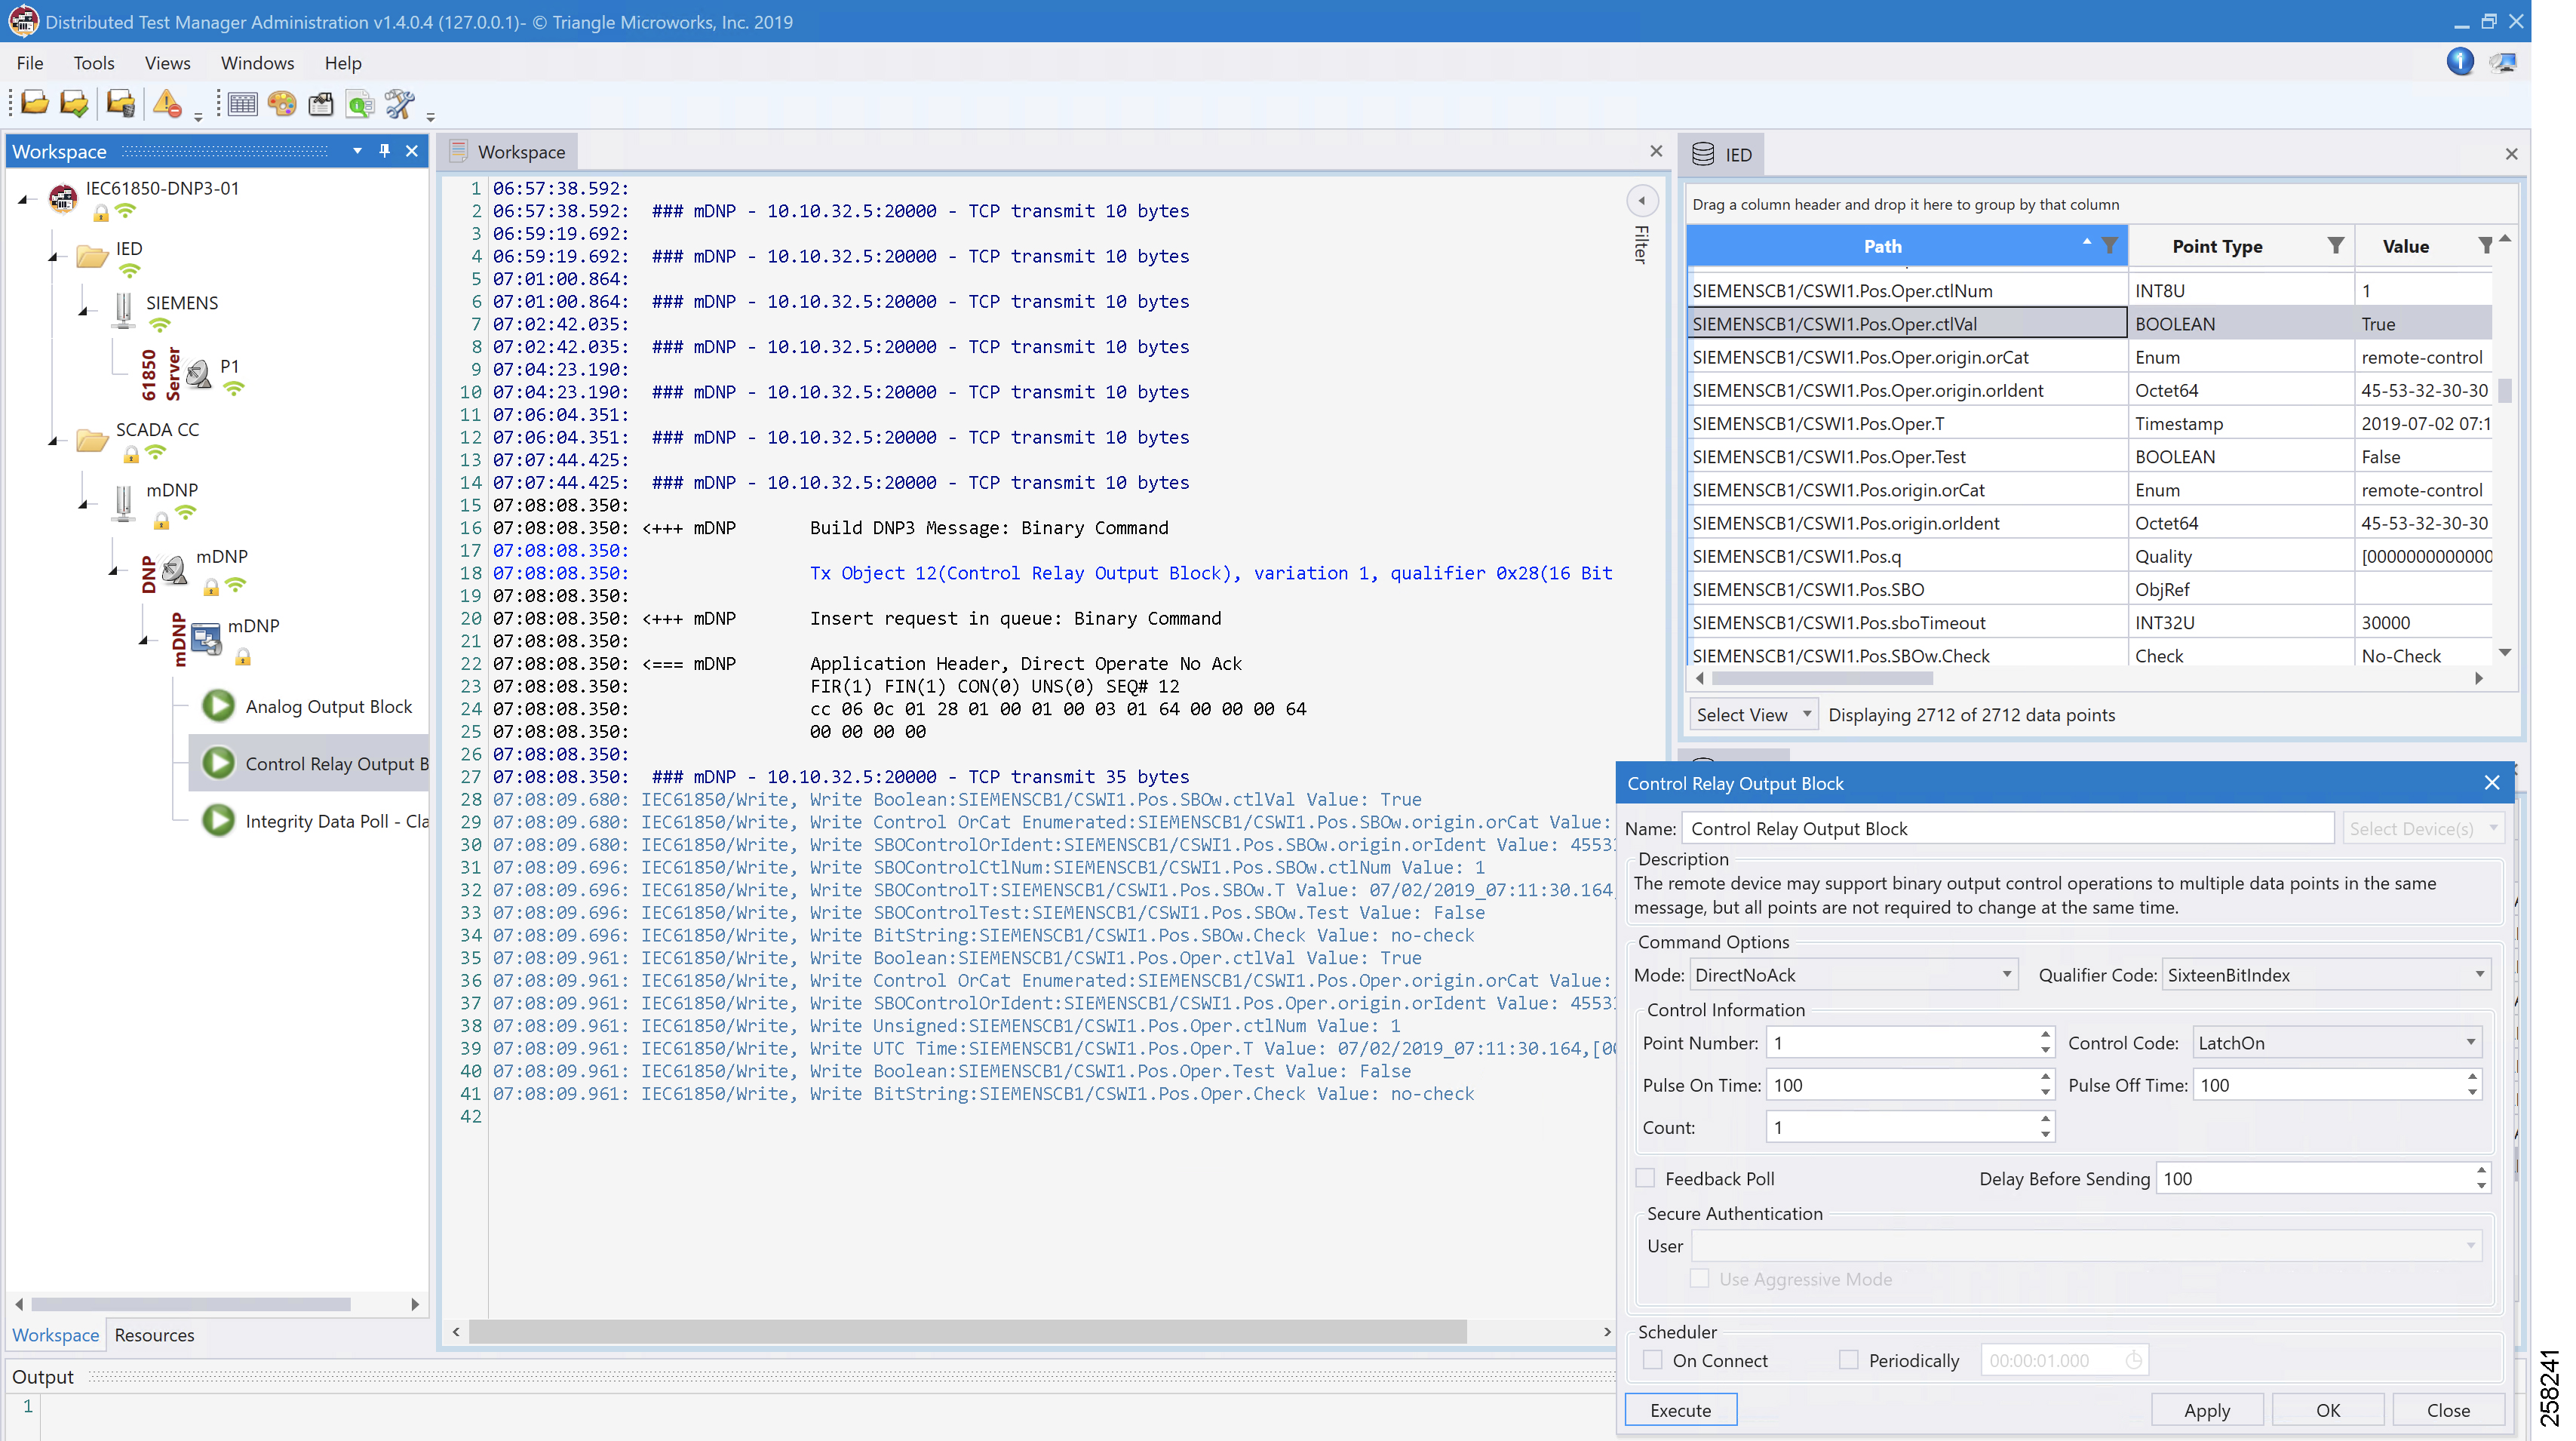
Task: Open the Workspace panel options arrow
Action: click(x=357, y=151)
